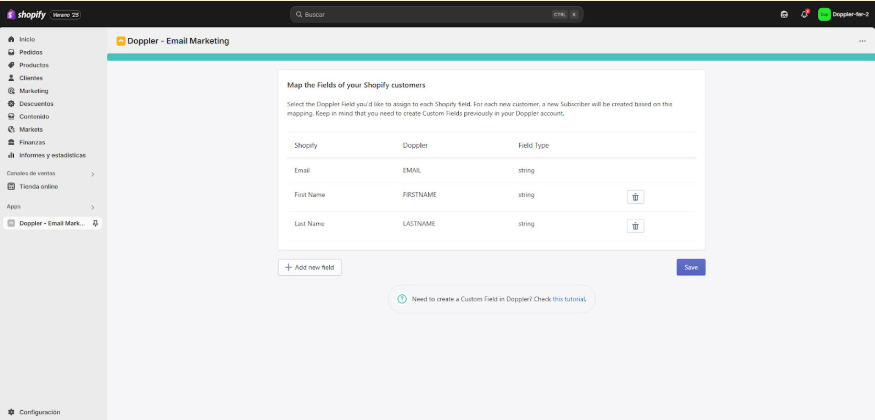Open the Doppler-fer-2 account menu
875x420 pixels.
click(843, 15)
